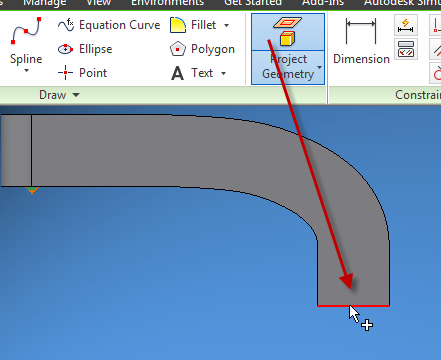Screen dimensions: 441x360
Task: Open the Text tool dropdown arrow
Action: tap(224, 73)
